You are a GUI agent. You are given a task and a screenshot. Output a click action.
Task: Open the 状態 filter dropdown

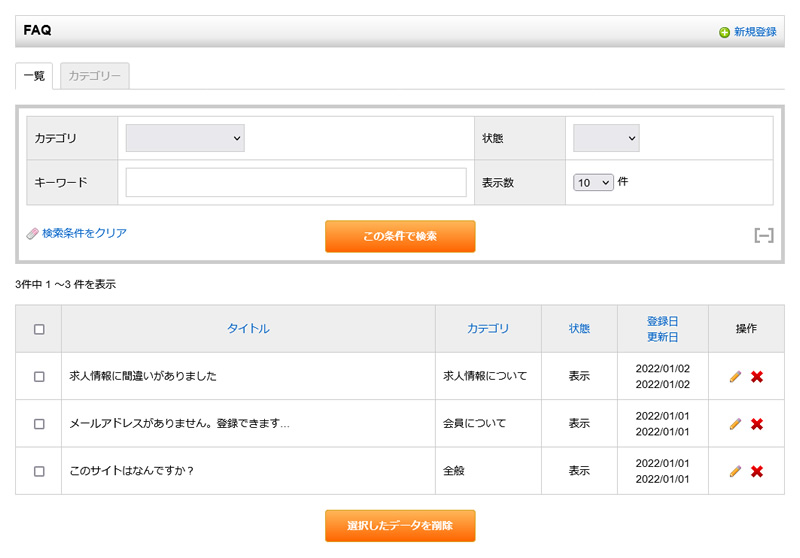pyautogui.click(x=606, y=138)
